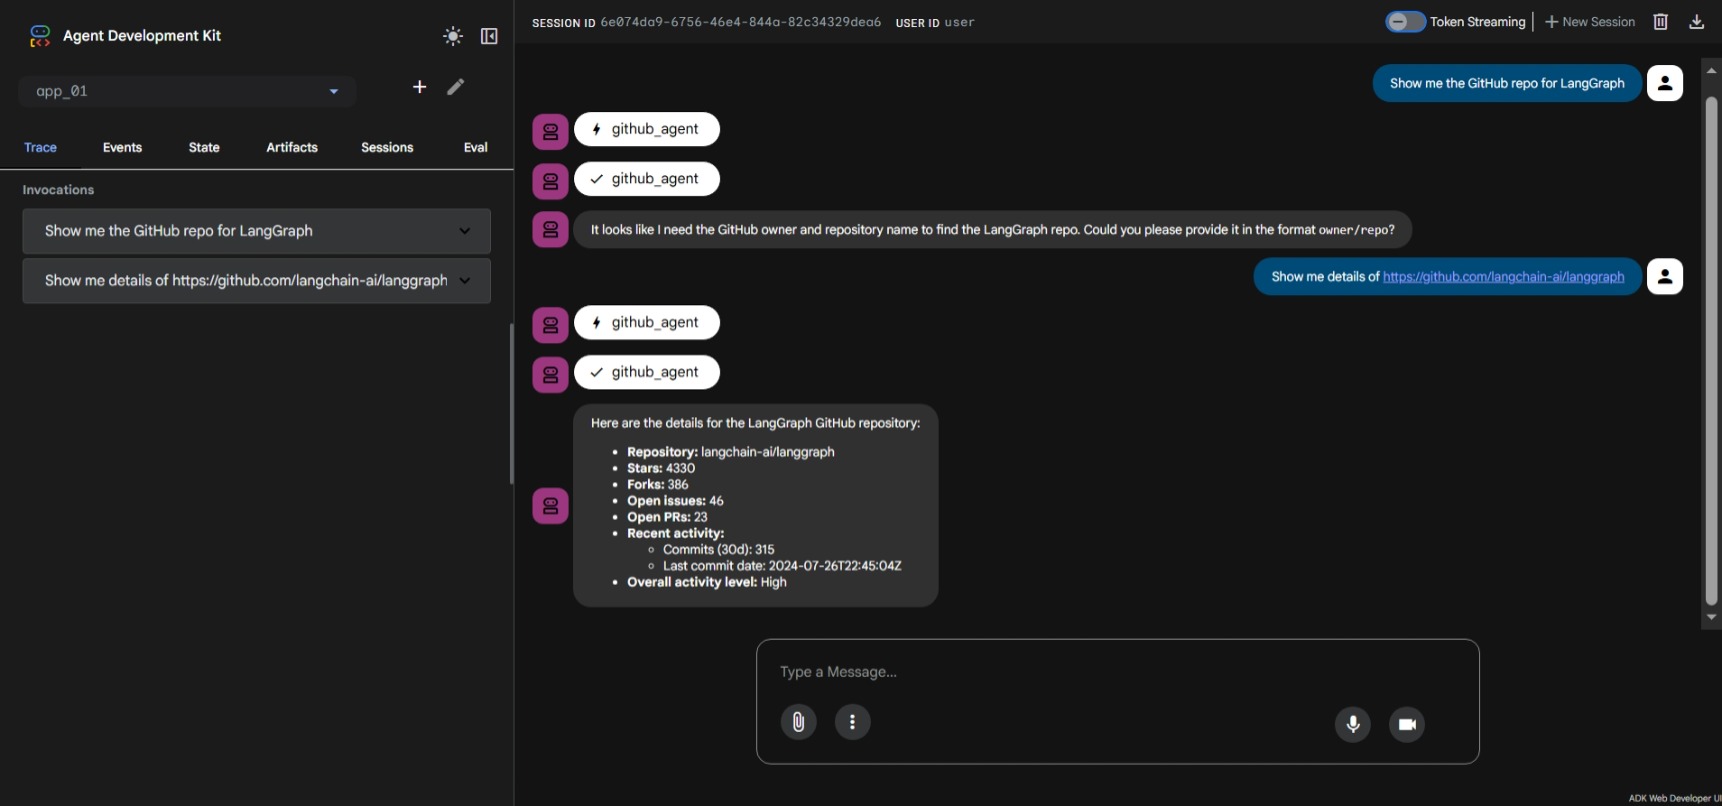
Task: Click the USER ID user label
Action: point(935,22)
